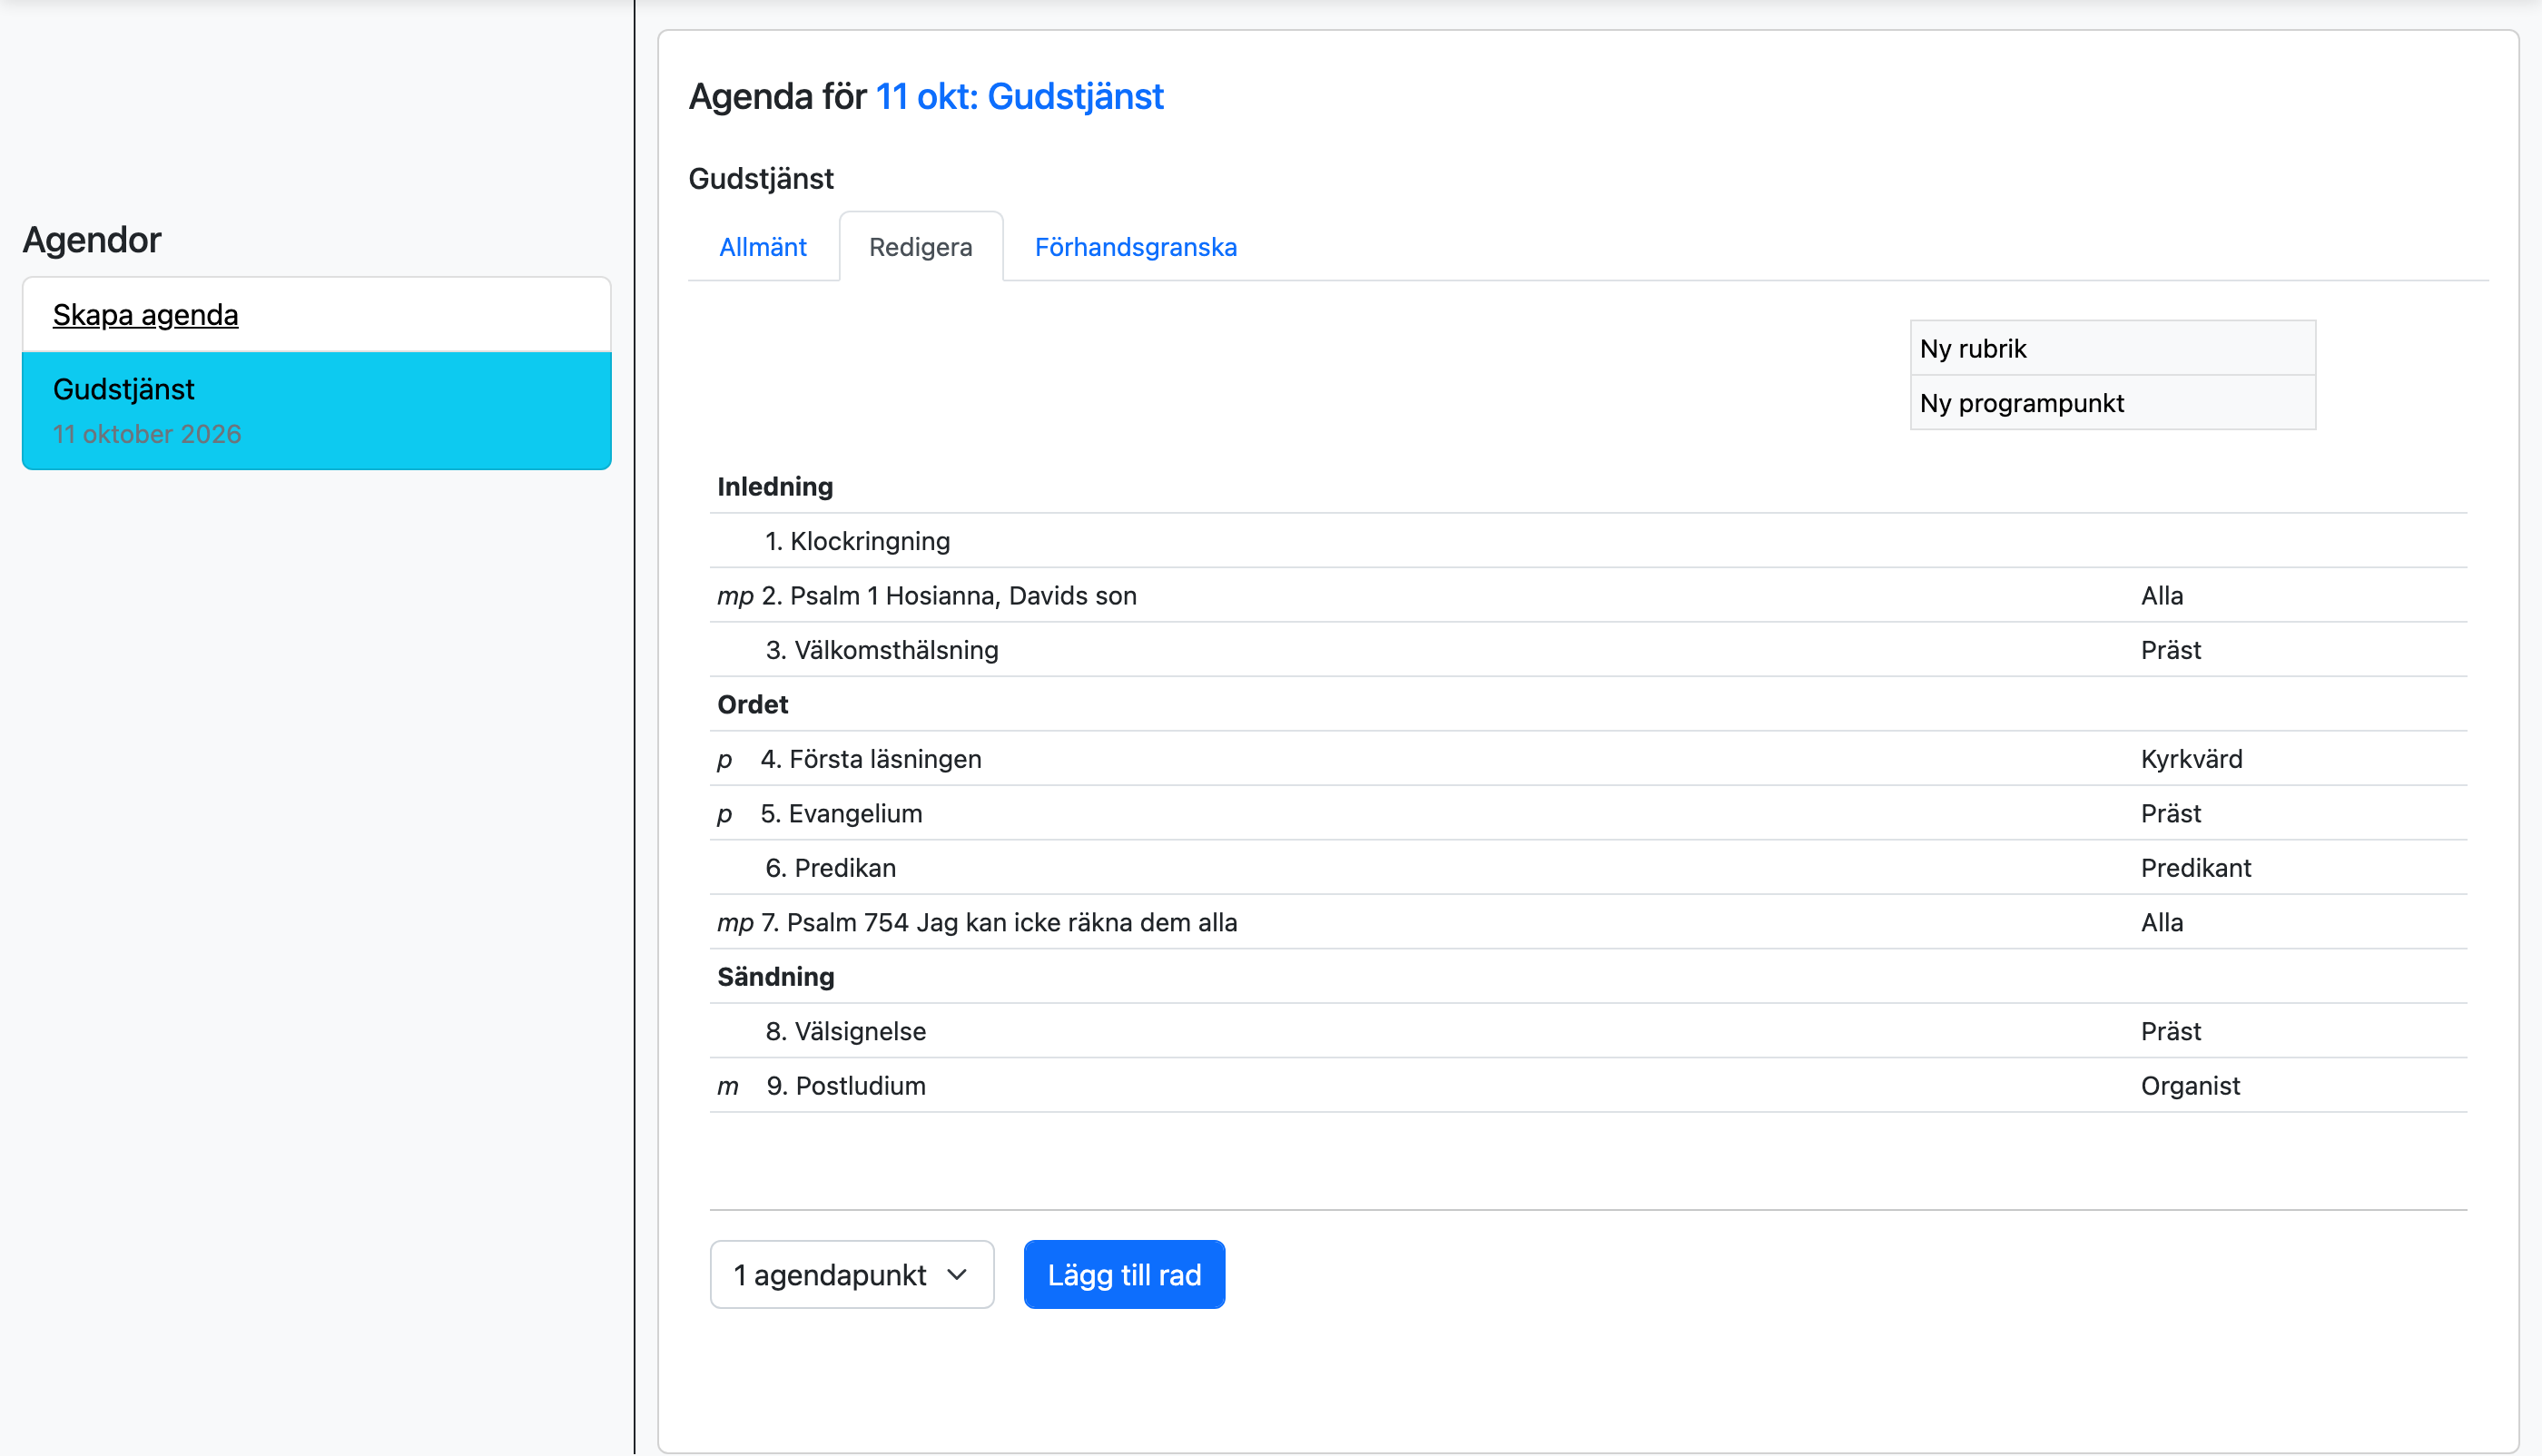Select the 3. Välkomsthälsning row
This screenshot has height=1456, width=2542.
click(1588, 650)
